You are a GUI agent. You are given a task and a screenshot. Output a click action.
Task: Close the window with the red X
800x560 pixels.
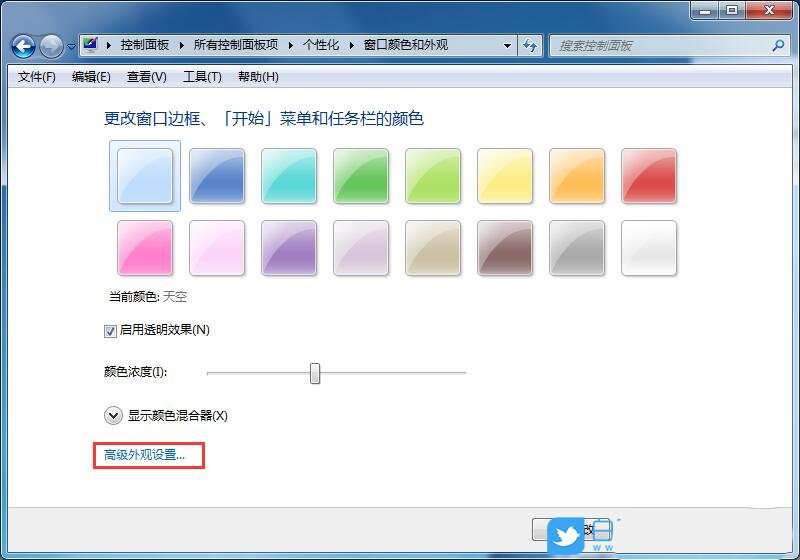(x=769, y=10)
